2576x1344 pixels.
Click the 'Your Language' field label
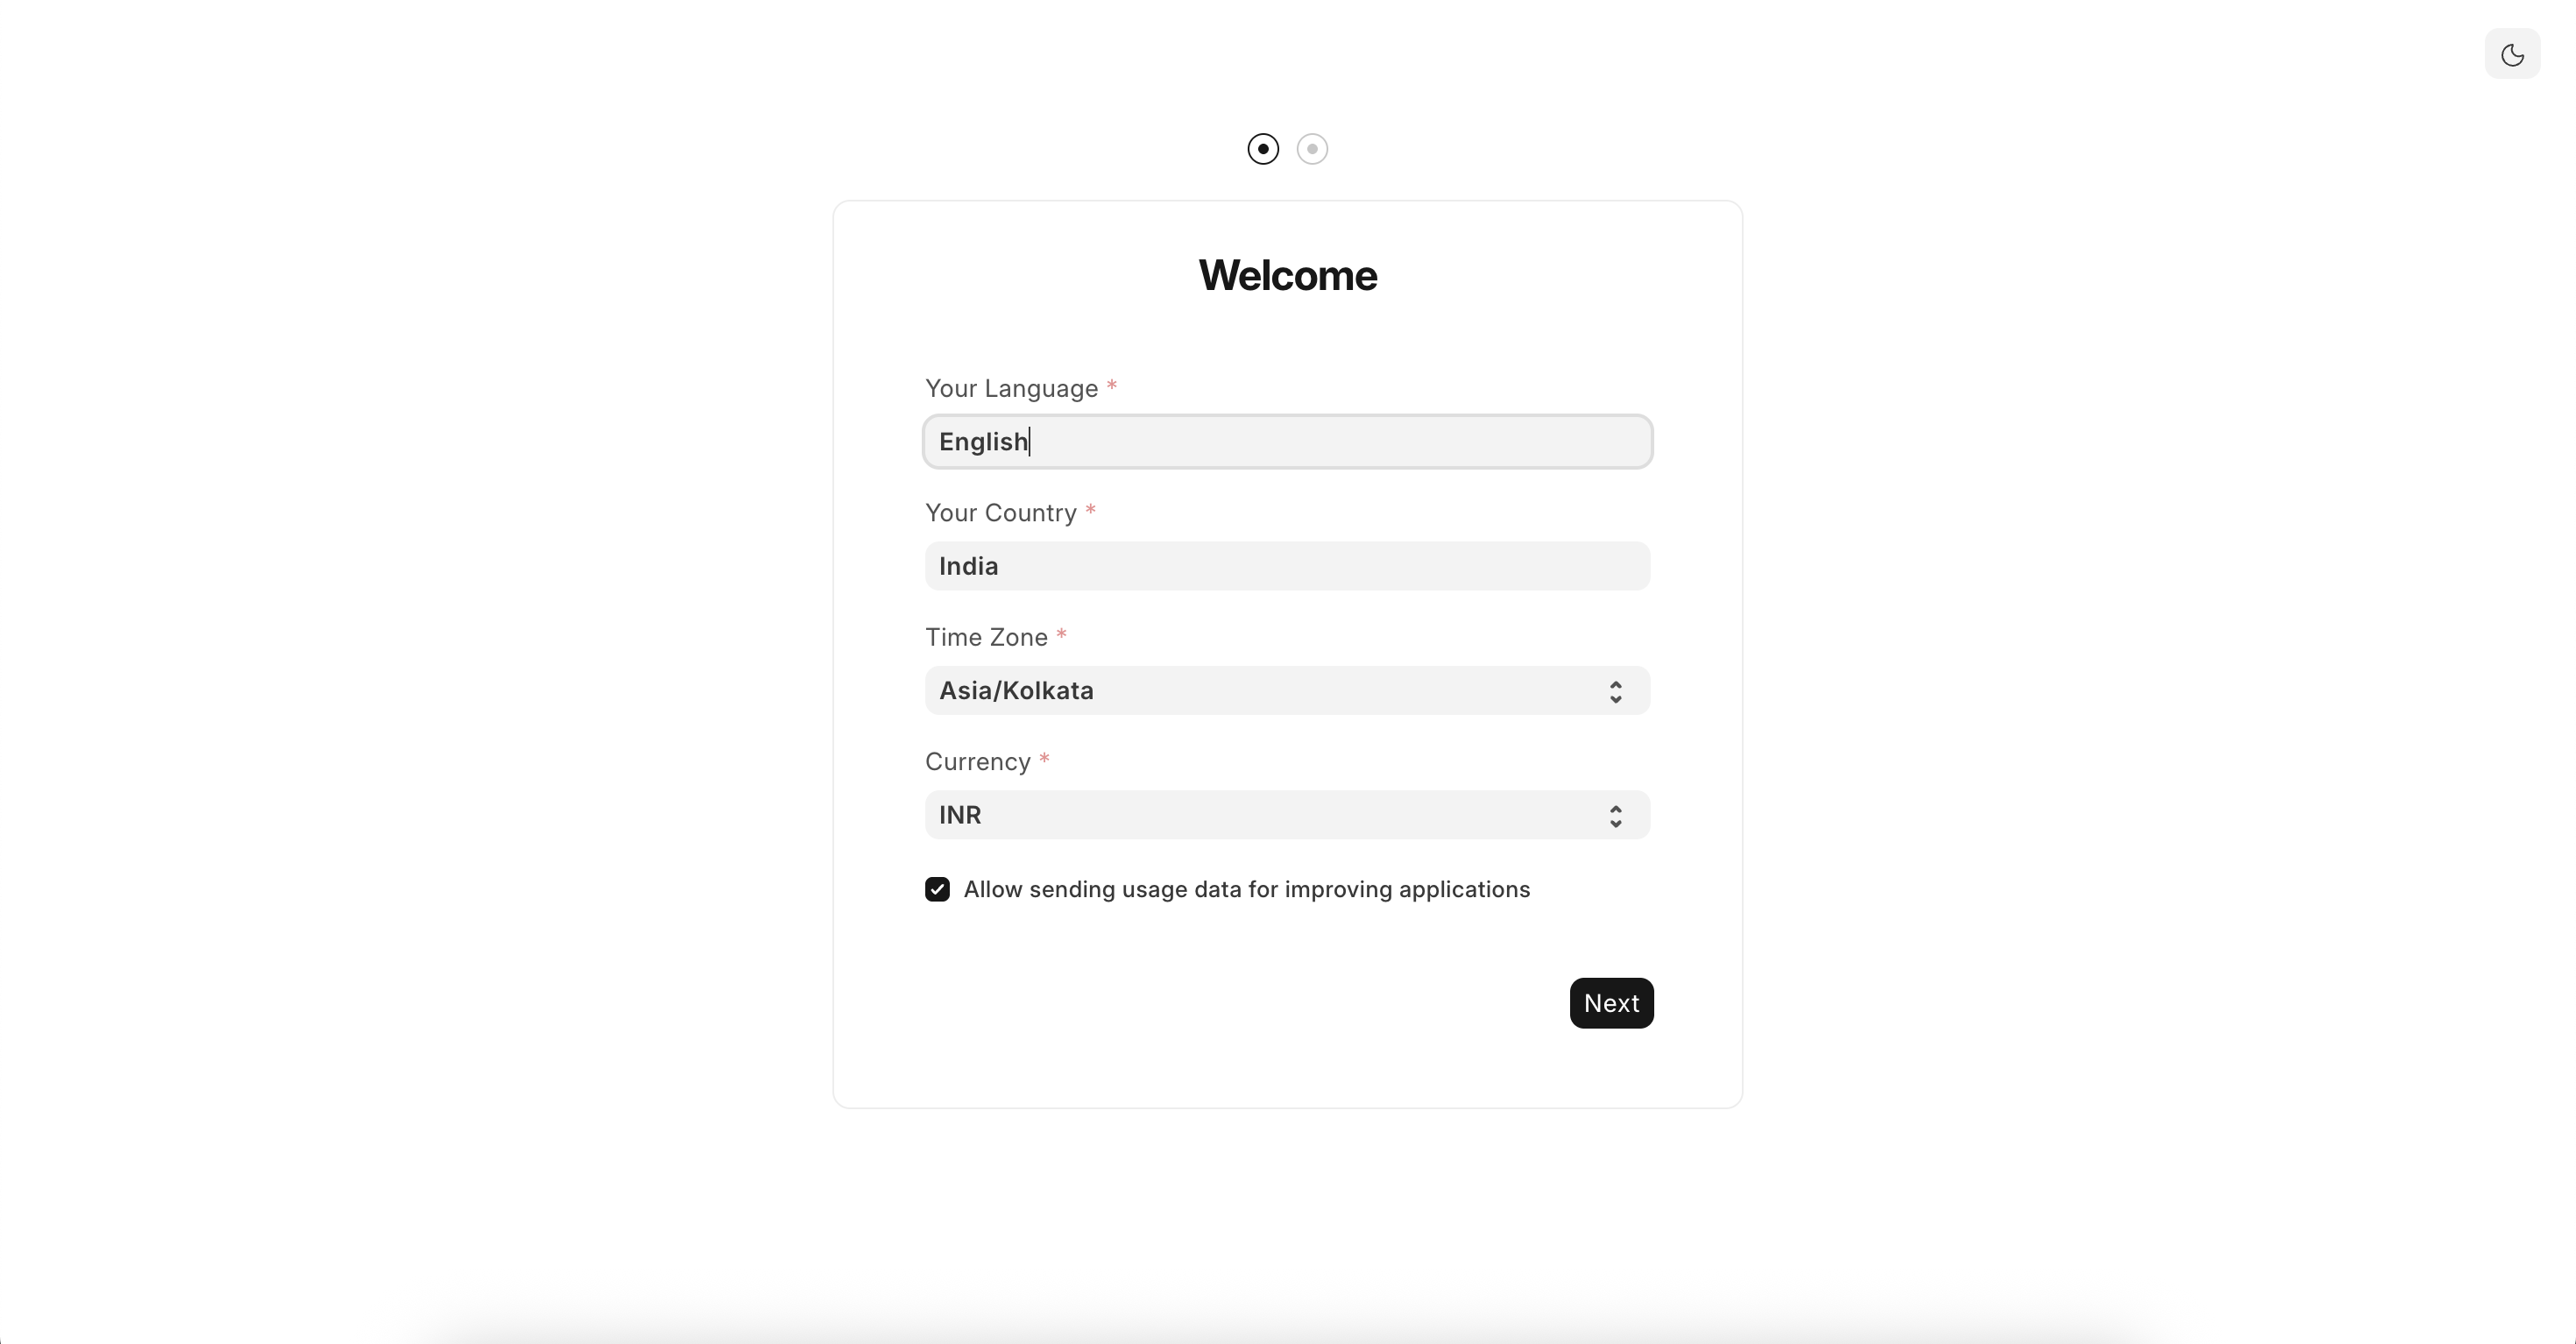[1011, 389]
